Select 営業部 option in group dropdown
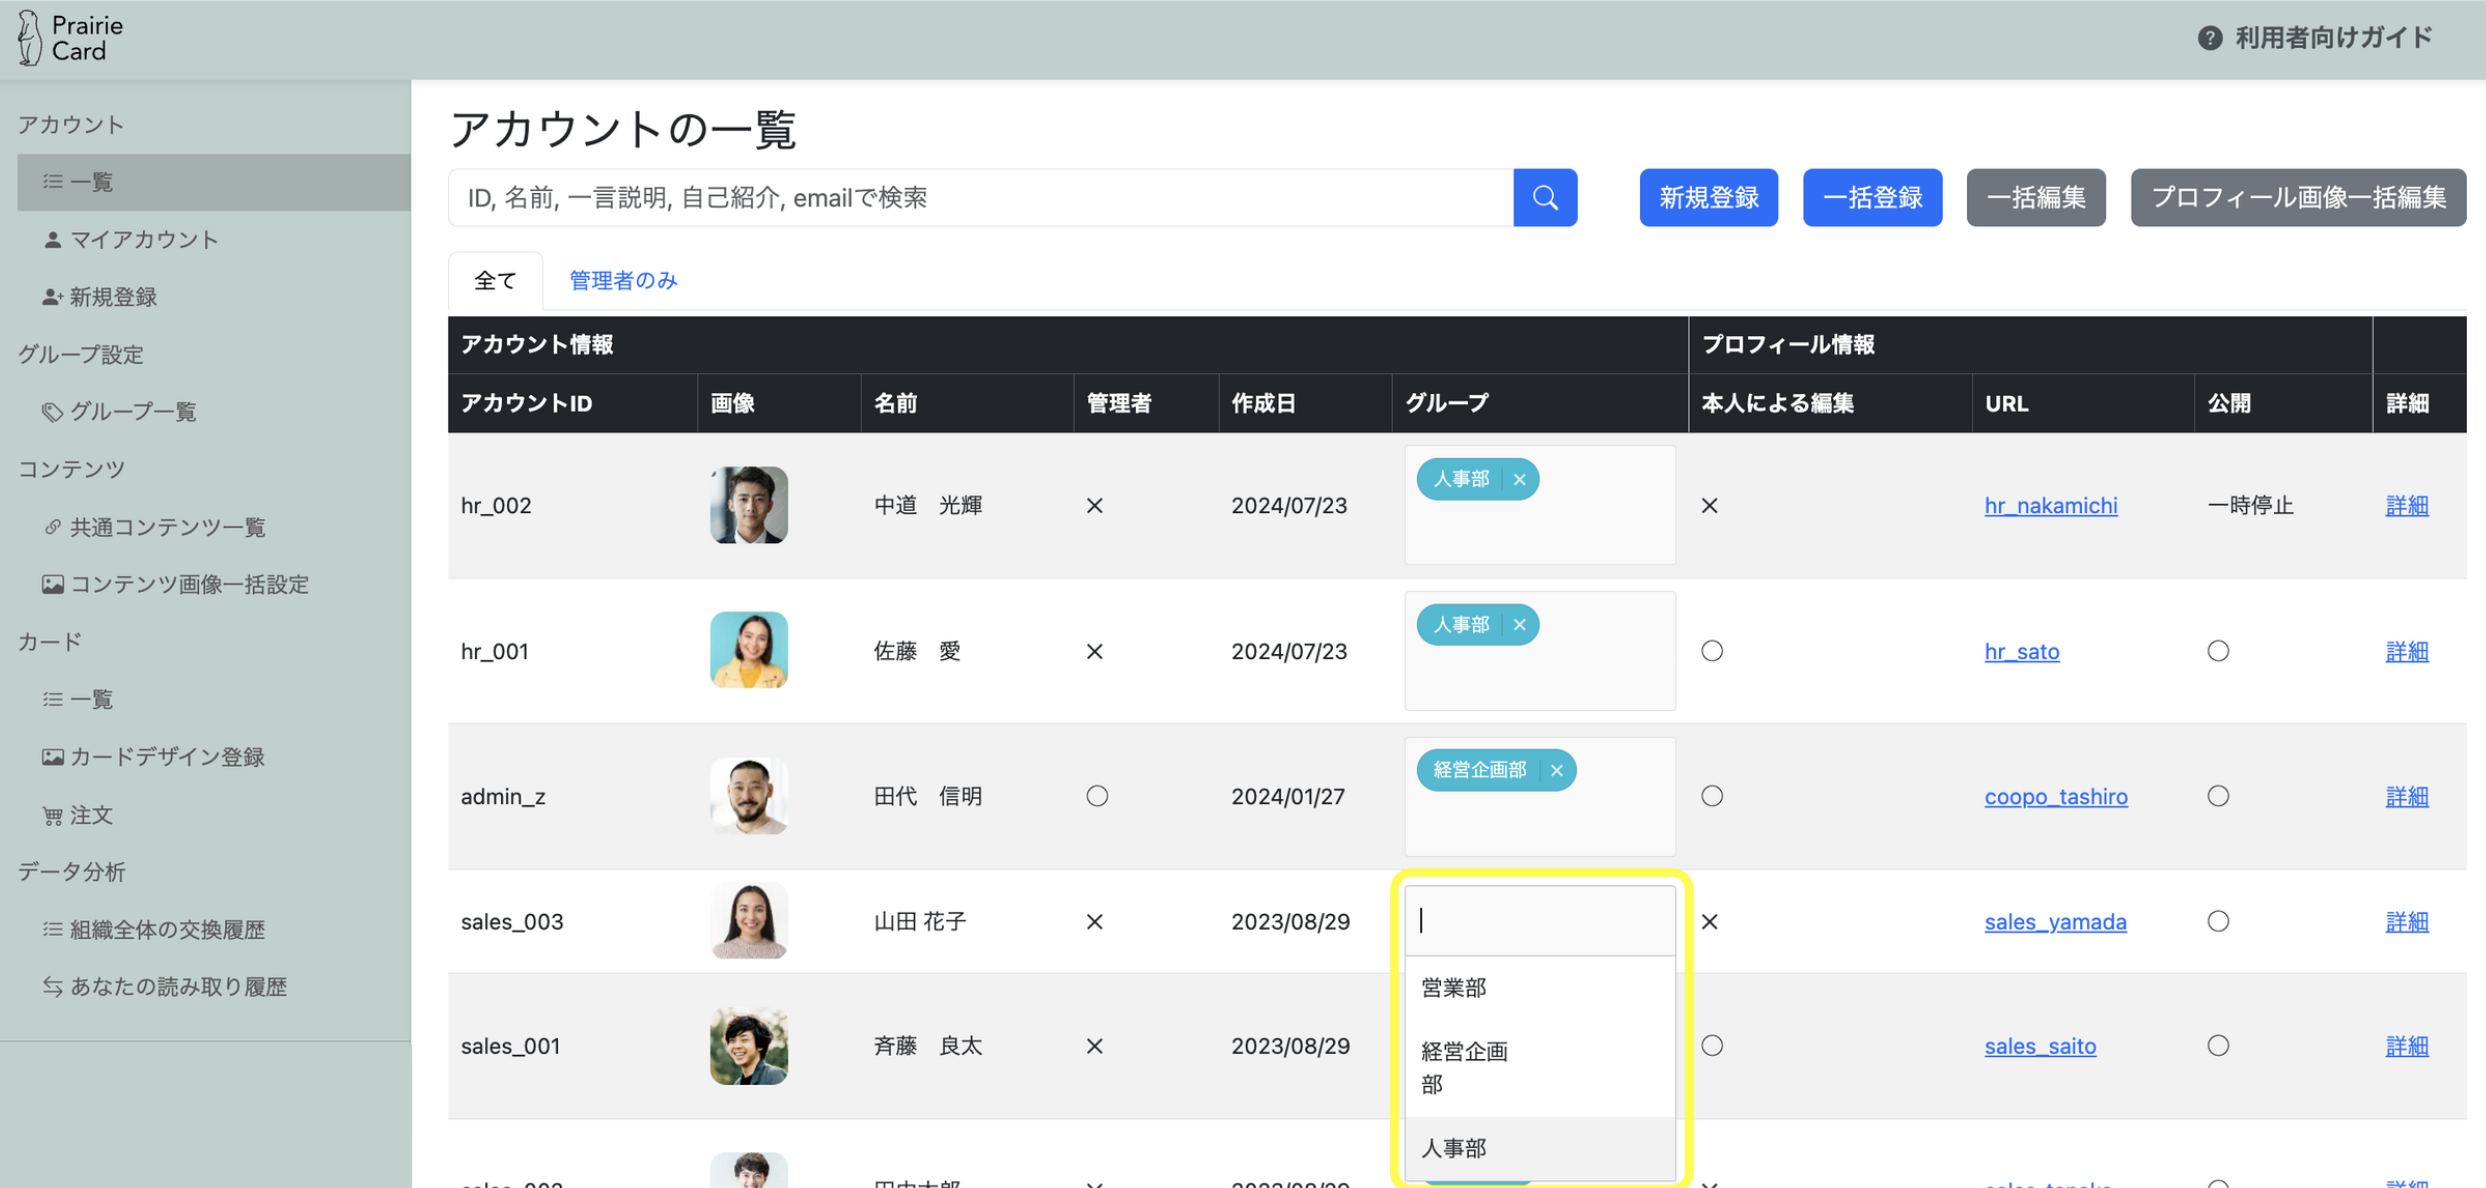This screenshot has height=1188, width=2486. (x=1453, y=988)
